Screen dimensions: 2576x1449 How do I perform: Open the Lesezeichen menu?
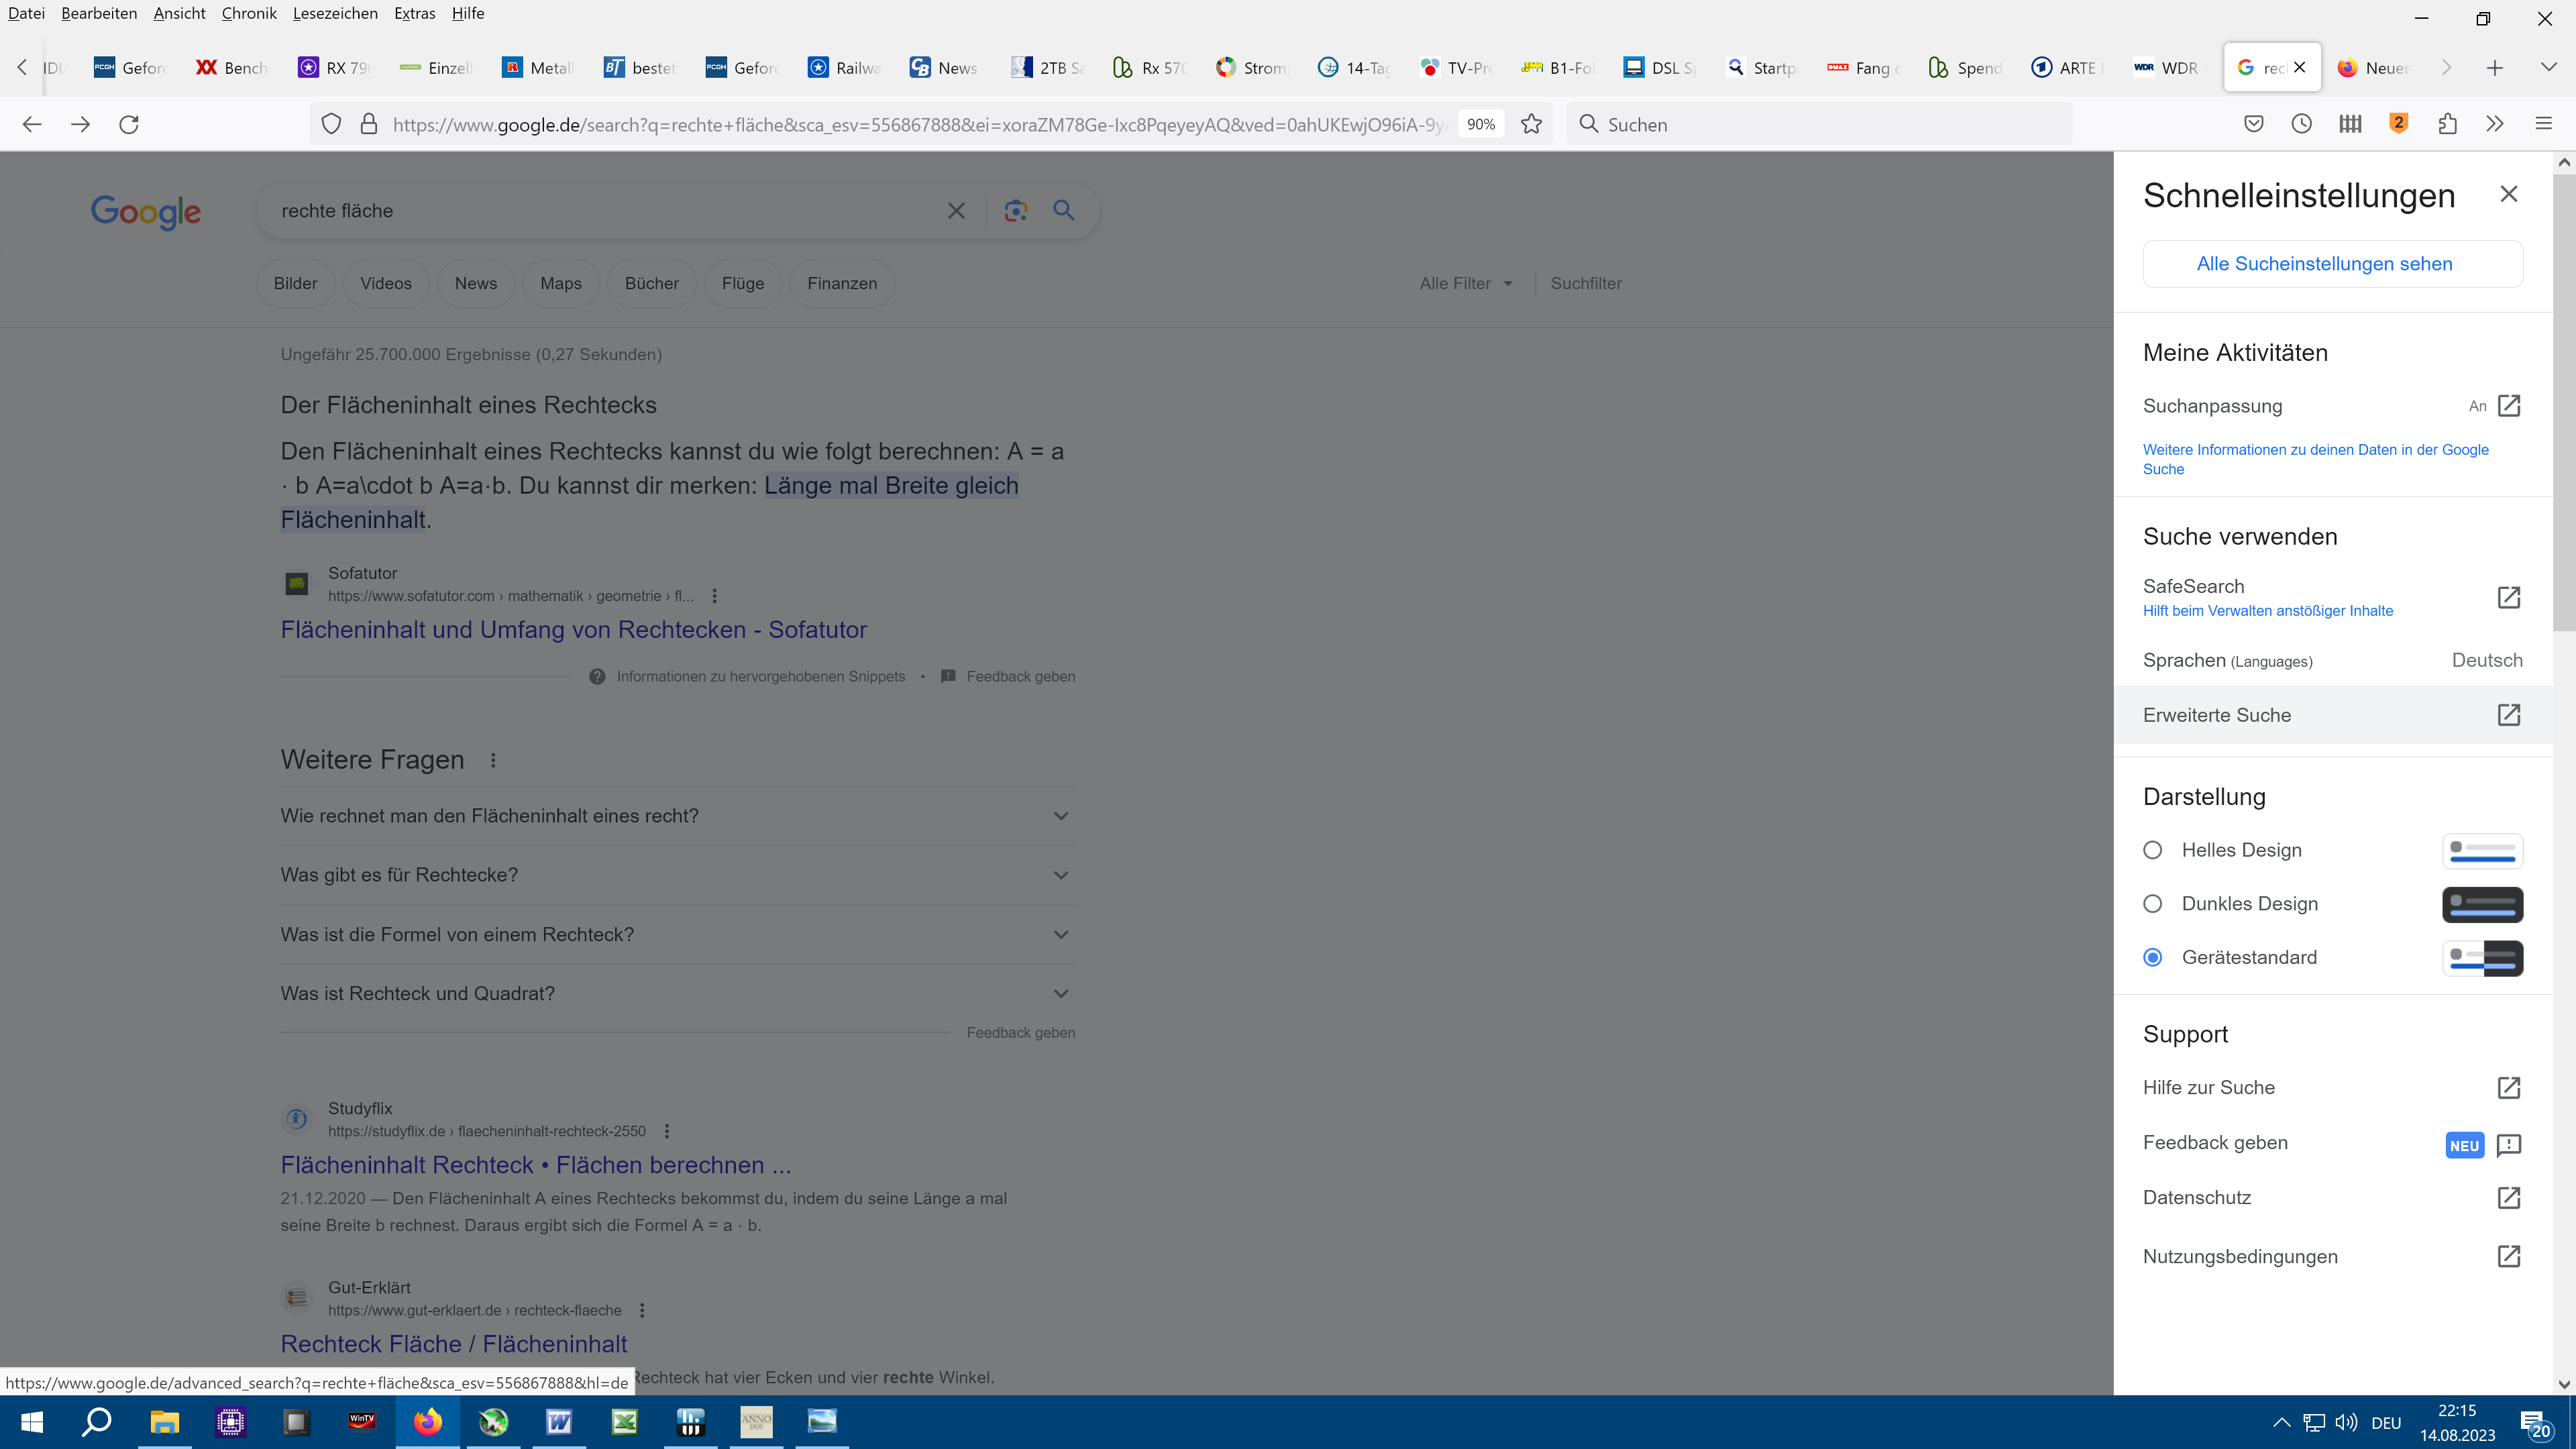[335, 13]
